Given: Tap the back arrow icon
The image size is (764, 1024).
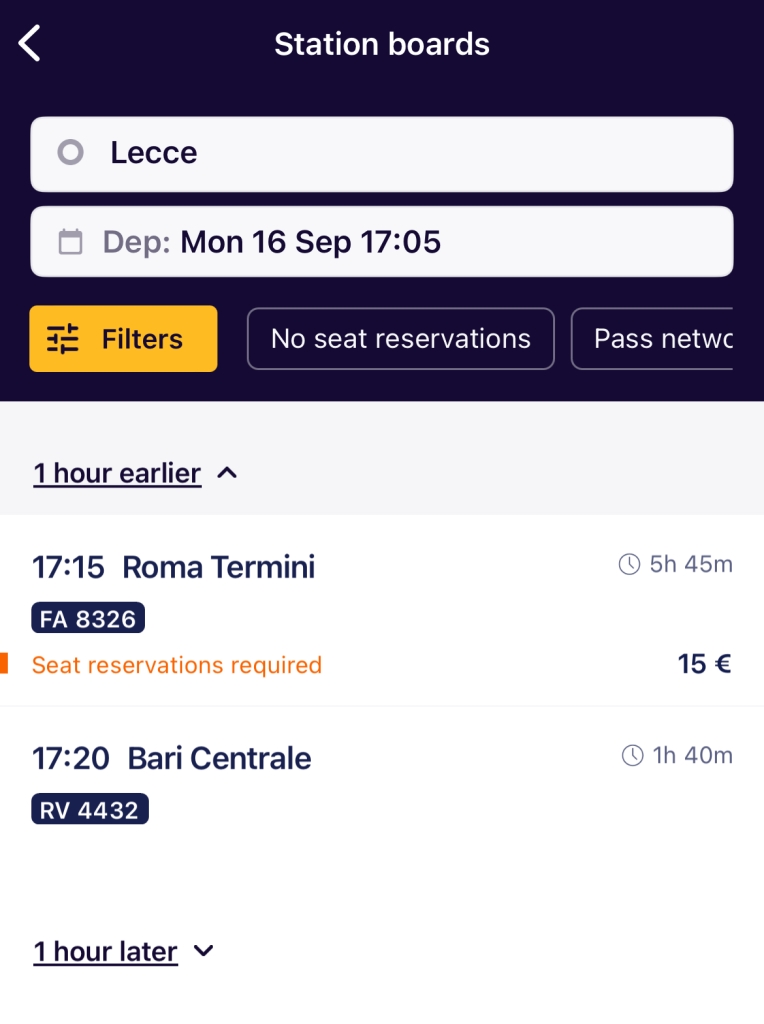Looking at the screenshot, I should pyautogui.click(x=29, y=43).
